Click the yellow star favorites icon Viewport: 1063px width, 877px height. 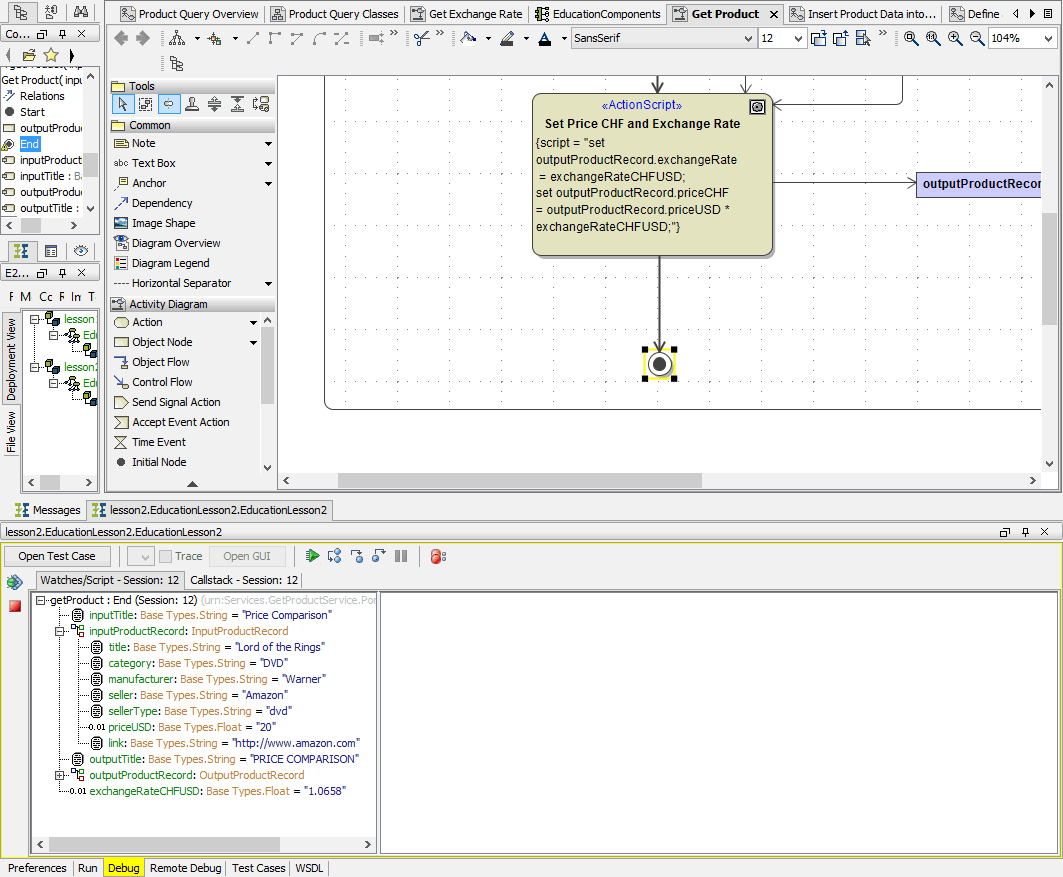[x=51, y=54]
